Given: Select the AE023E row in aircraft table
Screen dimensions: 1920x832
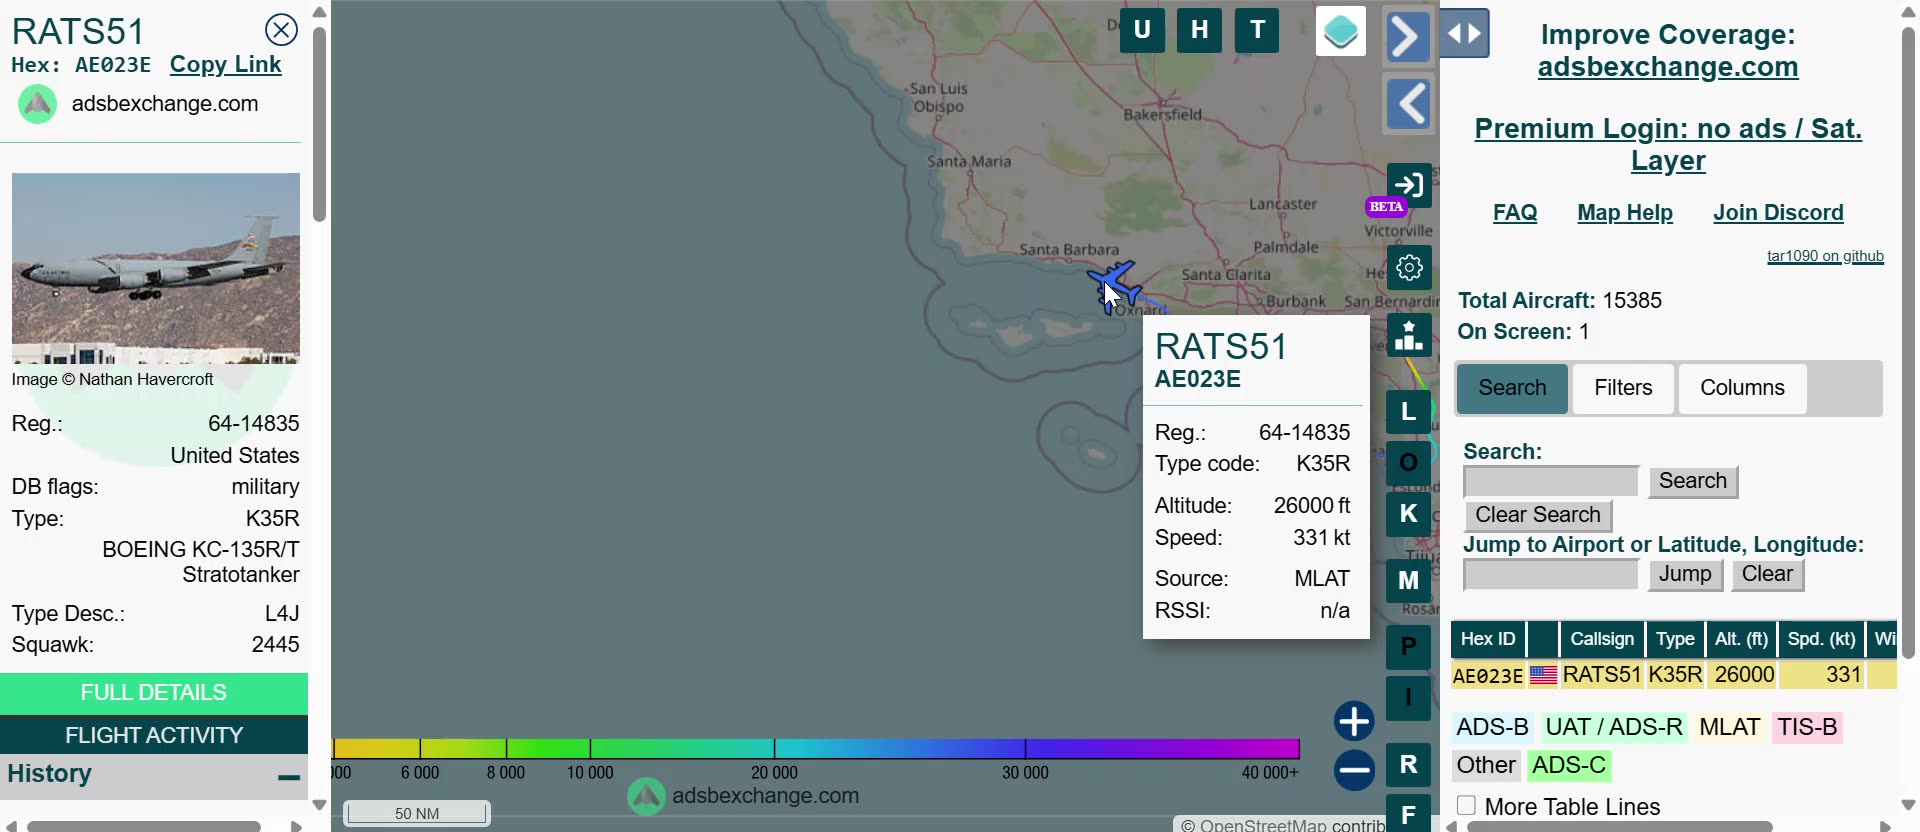Looking at the screenshot, I should pos(1673,675).
